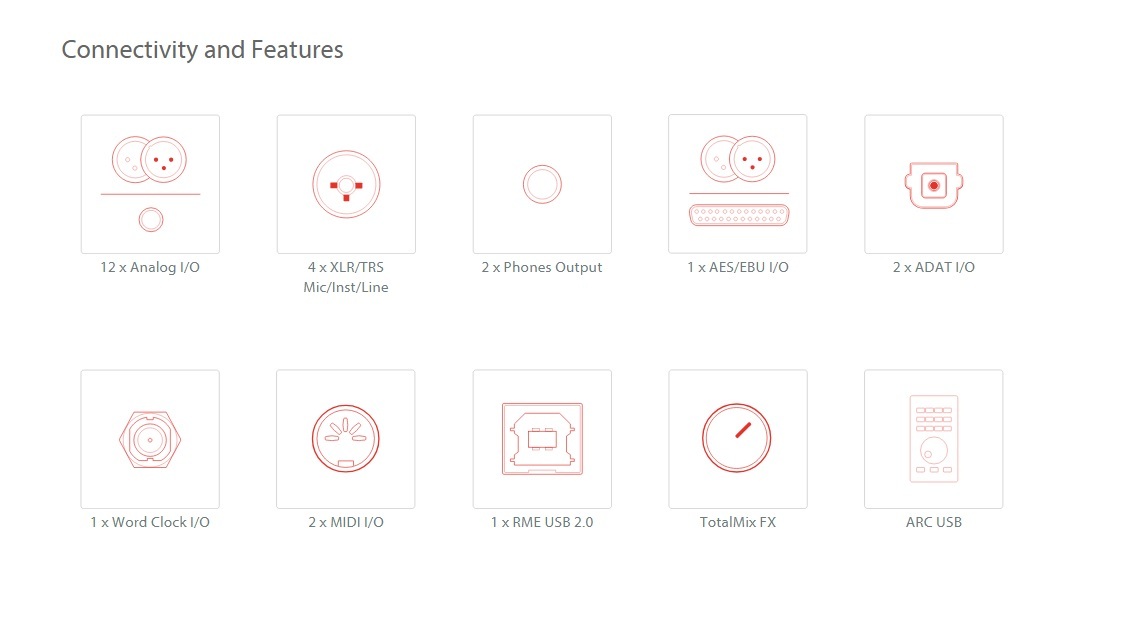This screenshot has width=1139, height=628.
Task: Click the MIDI DIN connector icon
Action: click(x=346, y=439)
